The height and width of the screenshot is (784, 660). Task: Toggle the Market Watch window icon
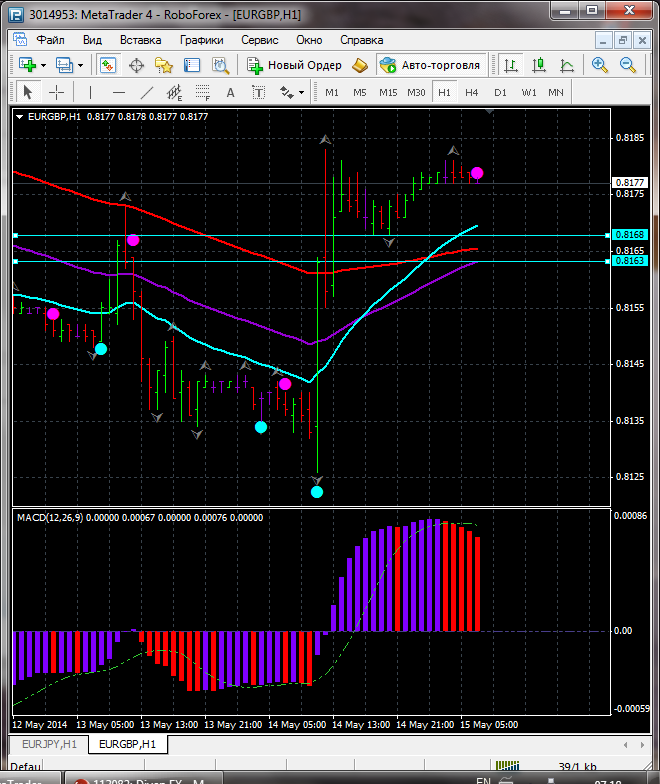tap(108, 65)
